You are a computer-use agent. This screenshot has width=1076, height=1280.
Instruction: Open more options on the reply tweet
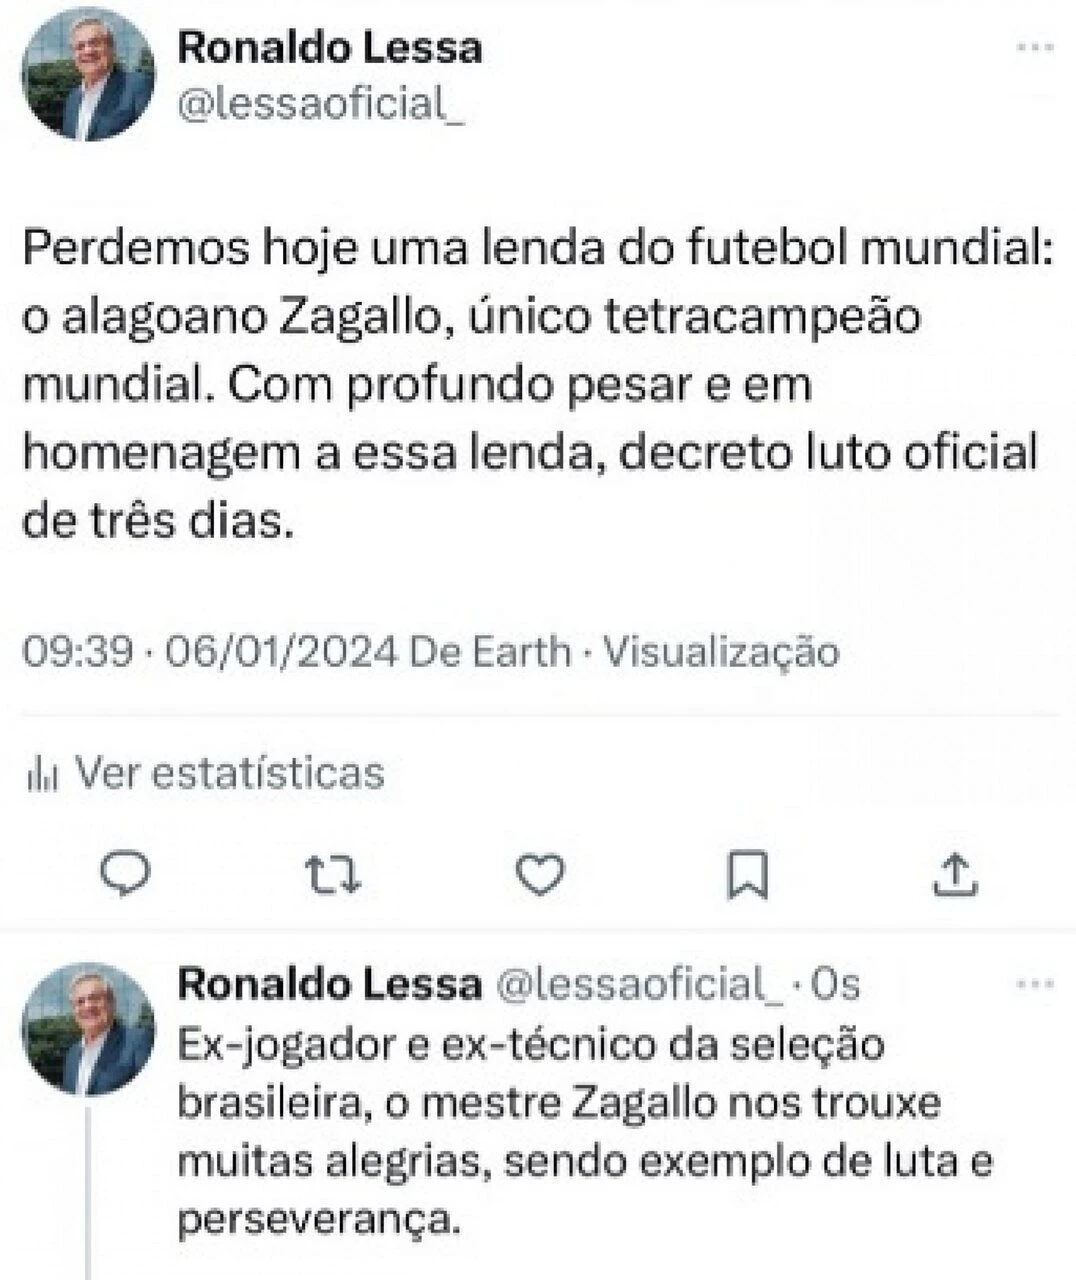pos(1034,985)
